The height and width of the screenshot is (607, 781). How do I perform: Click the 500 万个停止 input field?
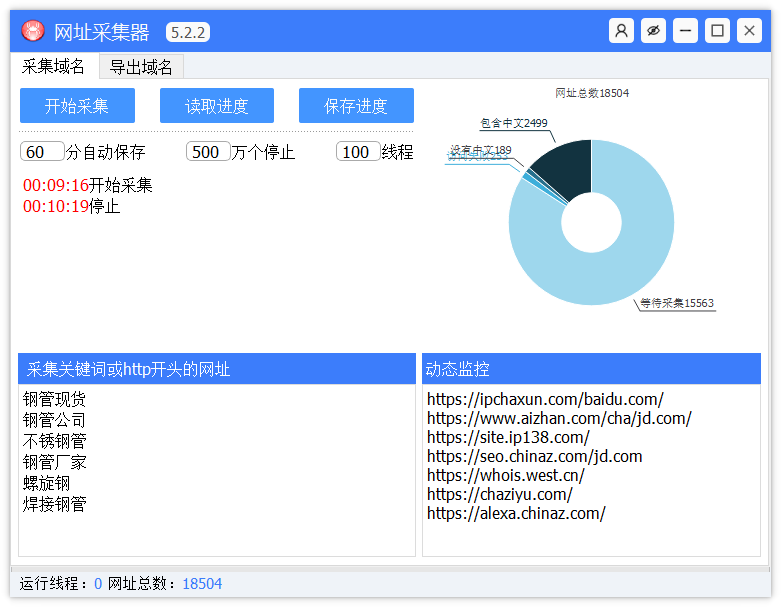(x=208, y=152)
